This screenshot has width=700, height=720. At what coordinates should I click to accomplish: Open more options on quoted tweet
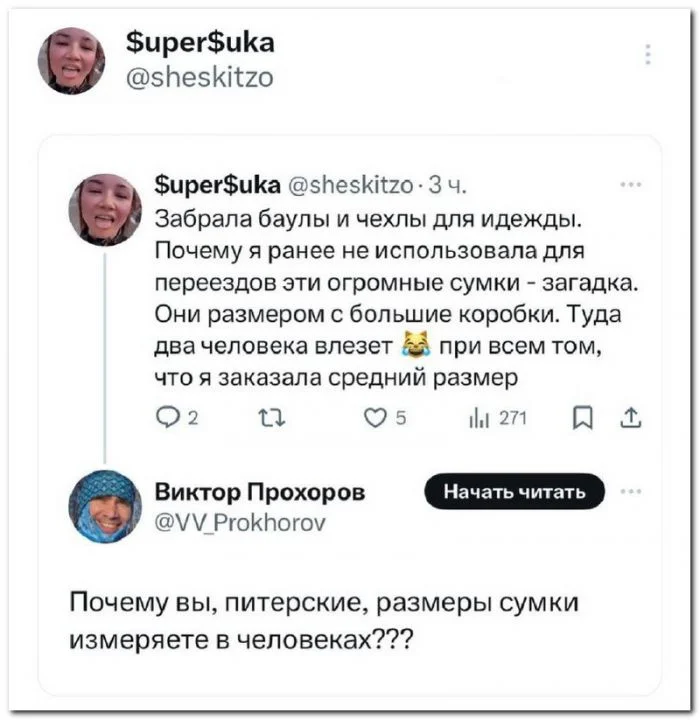tap(631, 184)
